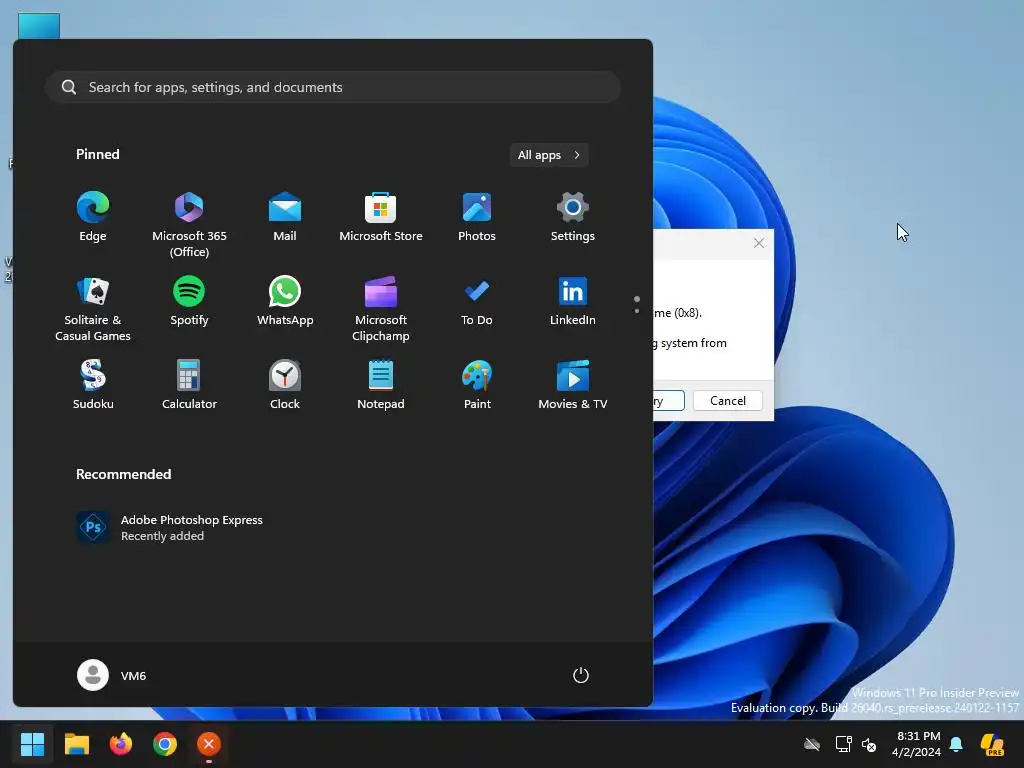The height and width of the screenshot is (768, 1024).
Task: Launch the Photos app
Action: [477, 217]
